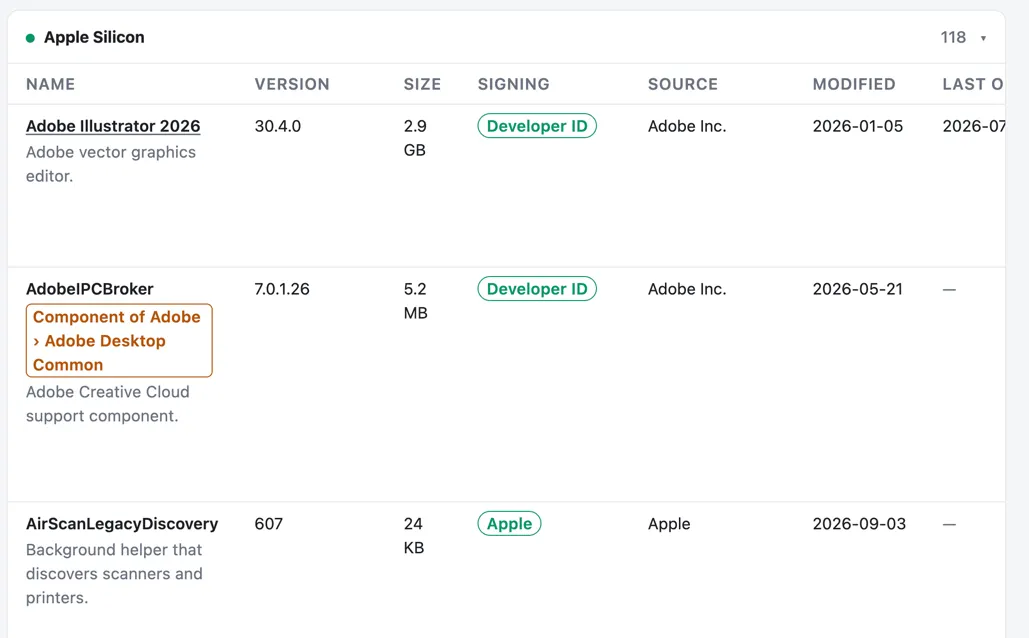Viewport: 1029px width, 638px height.
Task: Click Apple source in AirScanLegacyDiscovery row
Action: pos(669,524)
